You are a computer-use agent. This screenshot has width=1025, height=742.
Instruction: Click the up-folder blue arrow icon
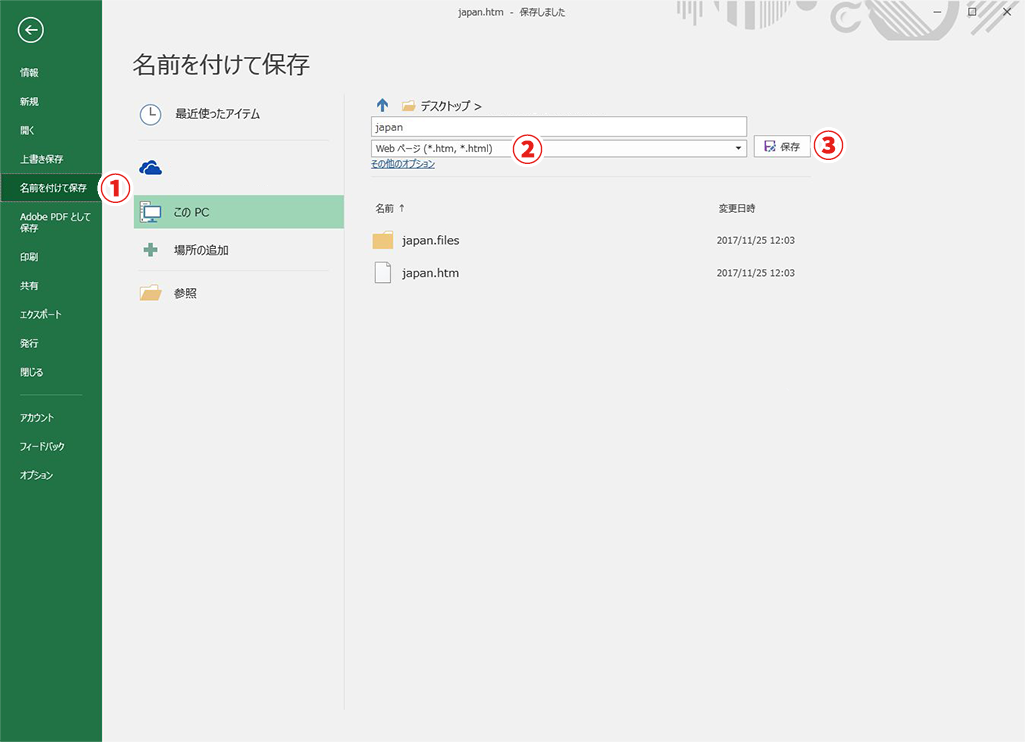pyautogui.click(x=382, y=105)
